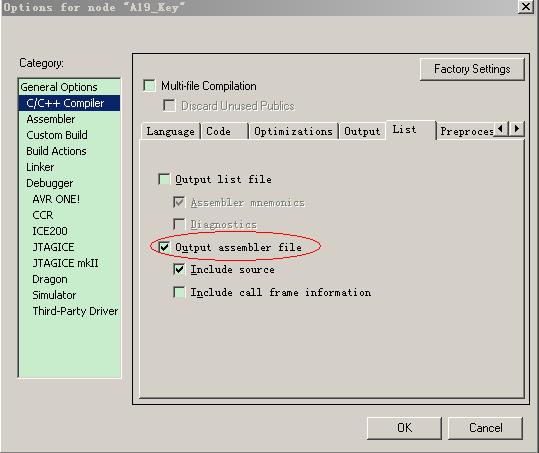Close the Options dialog with X
539x453 pixels.
[526, 7]
